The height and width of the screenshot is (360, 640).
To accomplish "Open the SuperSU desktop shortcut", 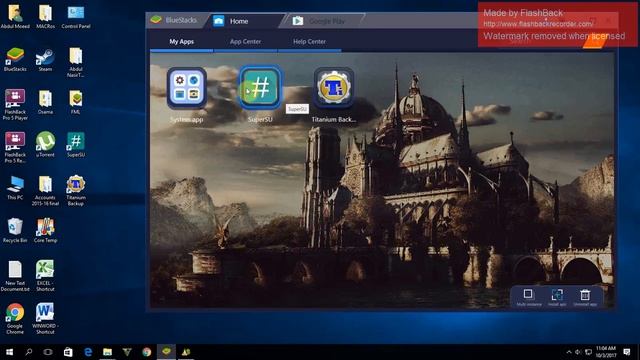I will pyautogui.click(x=76, y=144).
